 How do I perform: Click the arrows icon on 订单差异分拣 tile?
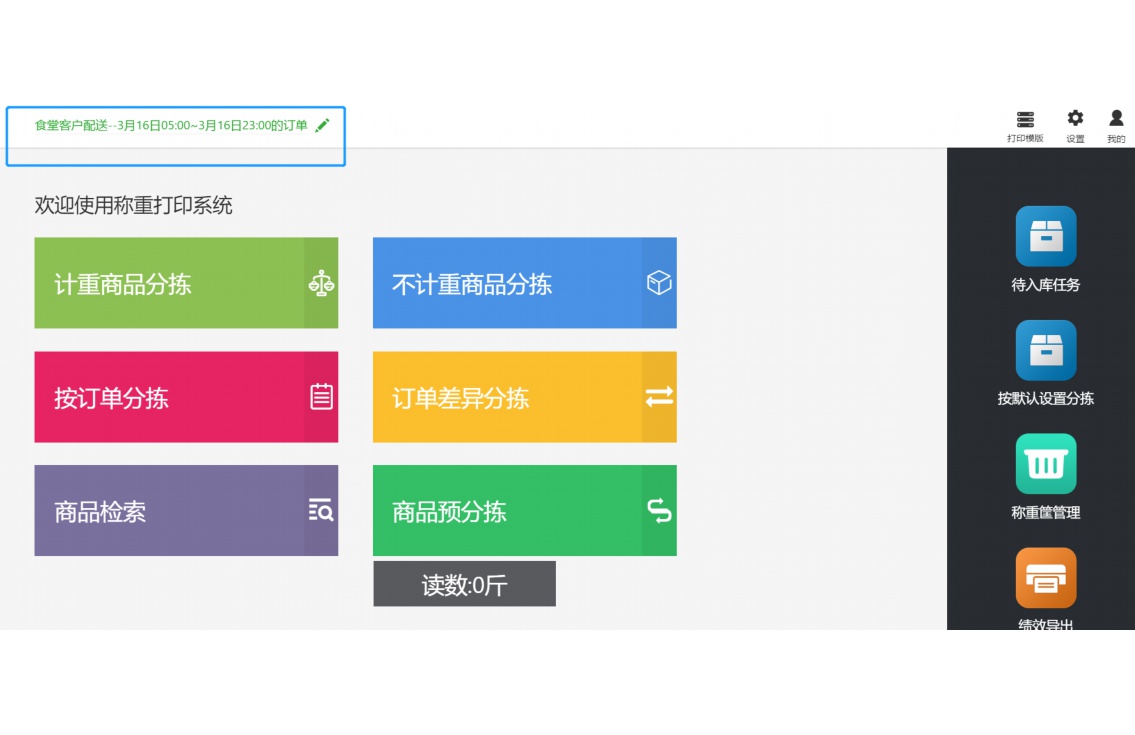coord(658,397)
